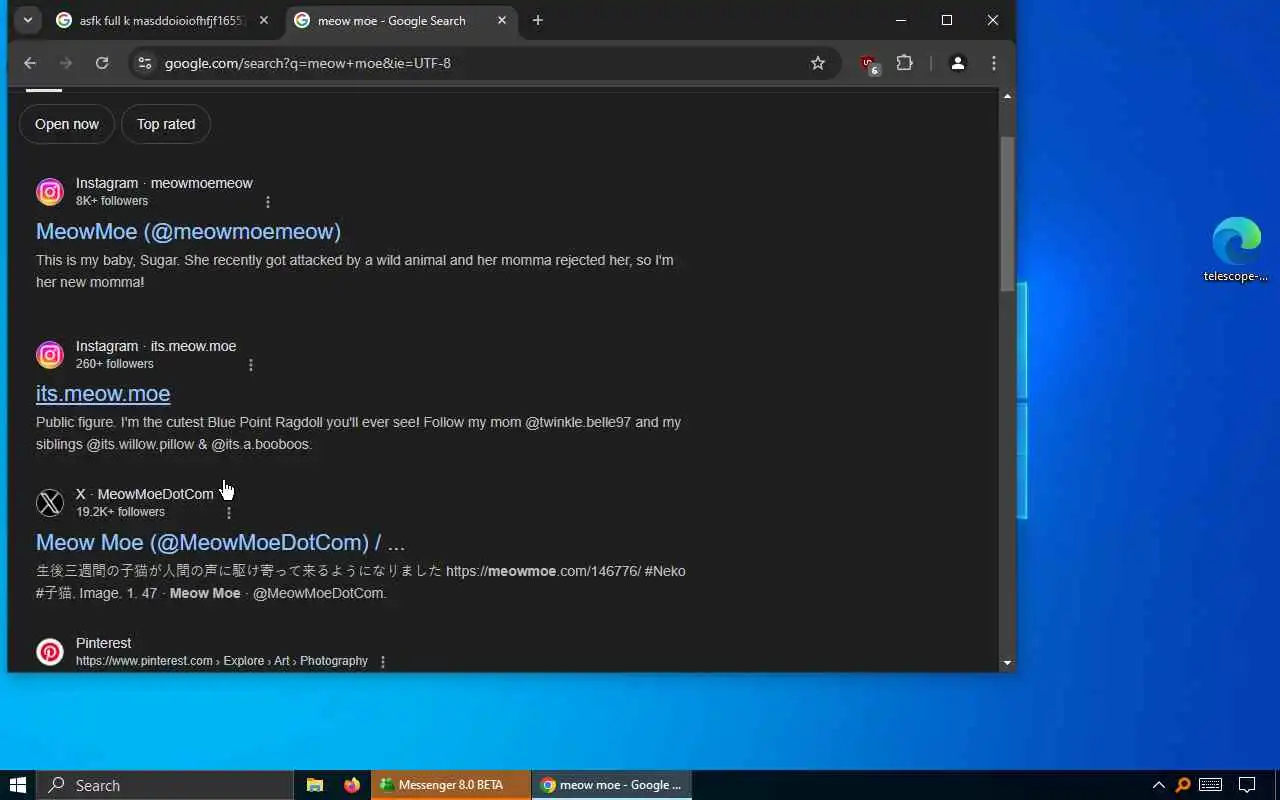Filter results by Top rated
Image resolution: width=1280 pixels, height=800 pixels.
pyautogui.click(x=166, y=124)
